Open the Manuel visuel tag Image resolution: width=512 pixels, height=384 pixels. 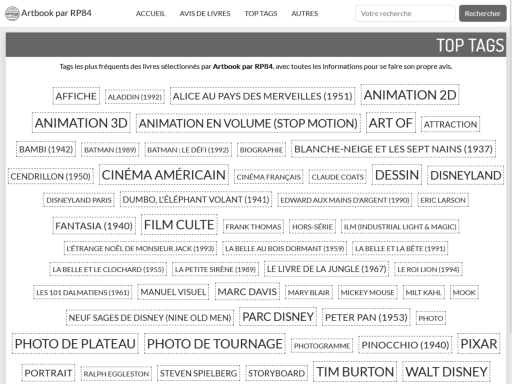pos(173,292)
